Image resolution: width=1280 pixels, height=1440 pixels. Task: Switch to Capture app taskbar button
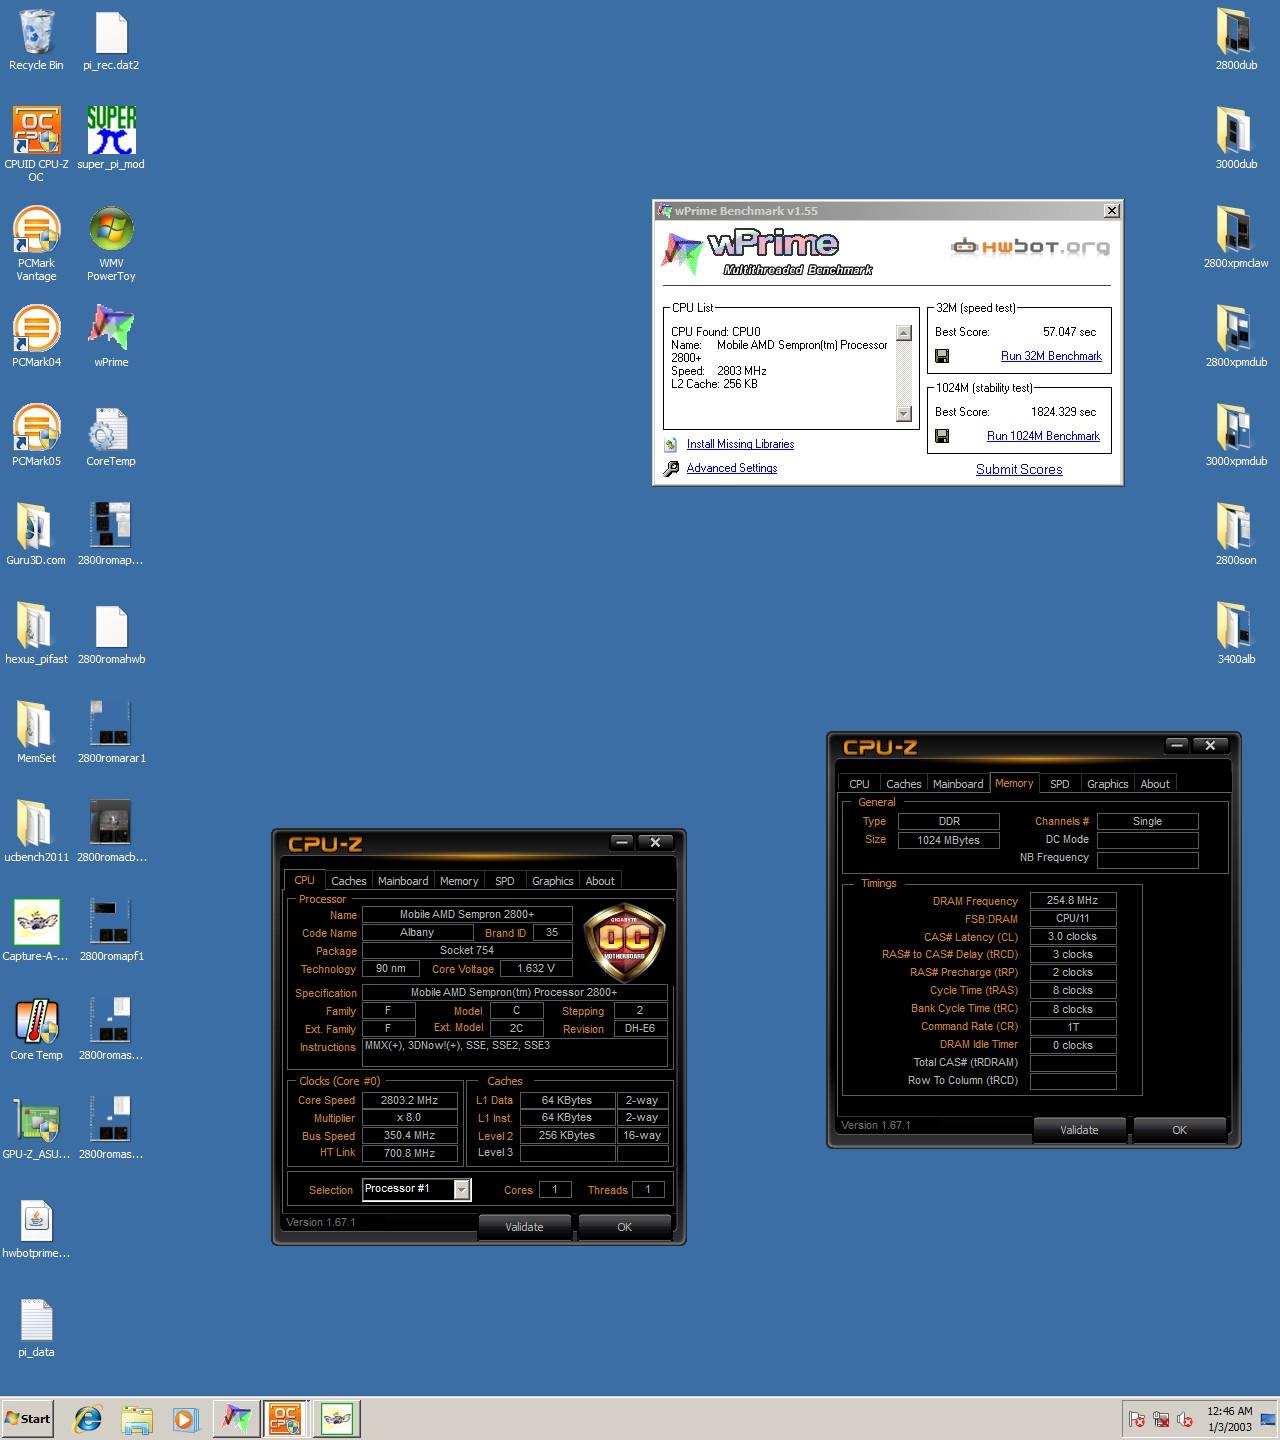pos(337,1418)
